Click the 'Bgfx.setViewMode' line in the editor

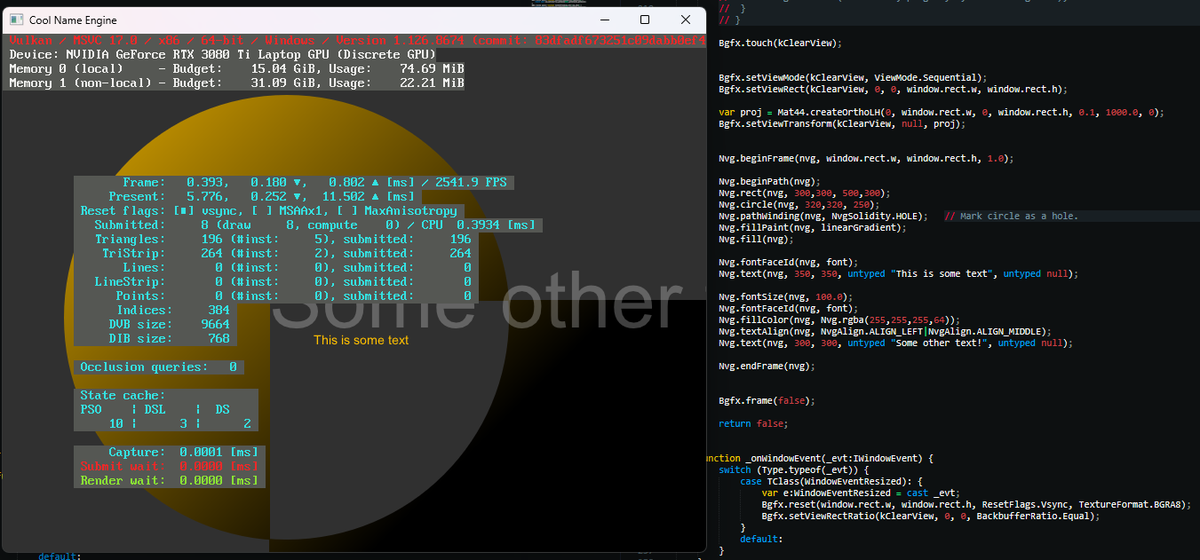(853, 77)
